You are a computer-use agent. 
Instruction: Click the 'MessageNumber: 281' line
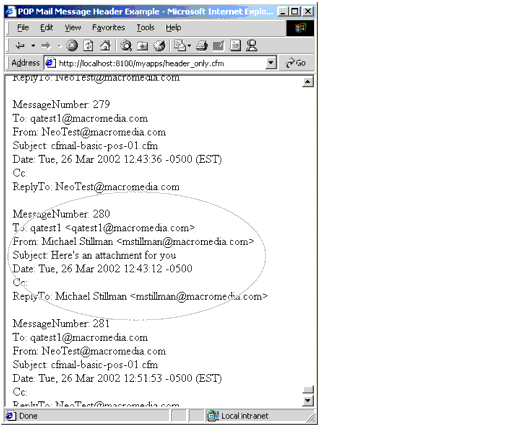tap(61, 324)
